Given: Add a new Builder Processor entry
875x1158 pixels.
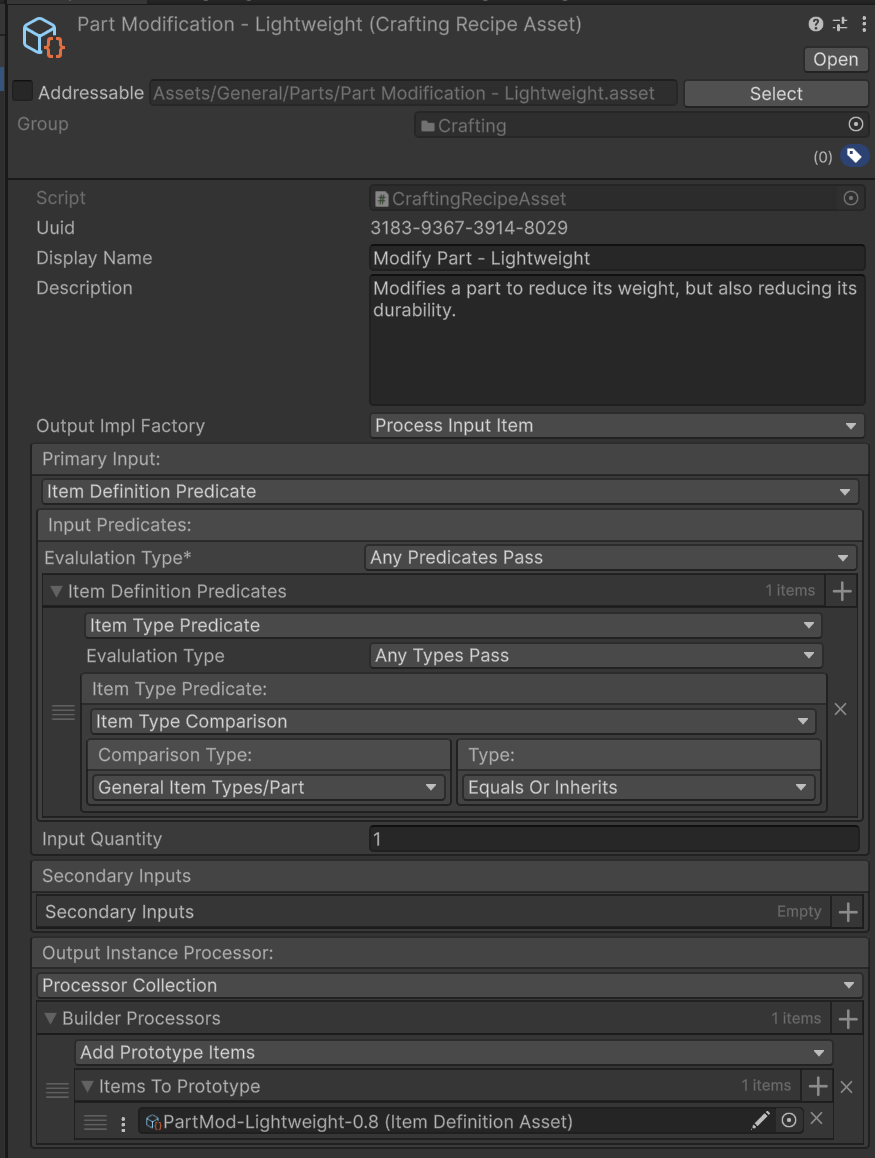Looking at the screenshot, I should [x=847, y=1018].
